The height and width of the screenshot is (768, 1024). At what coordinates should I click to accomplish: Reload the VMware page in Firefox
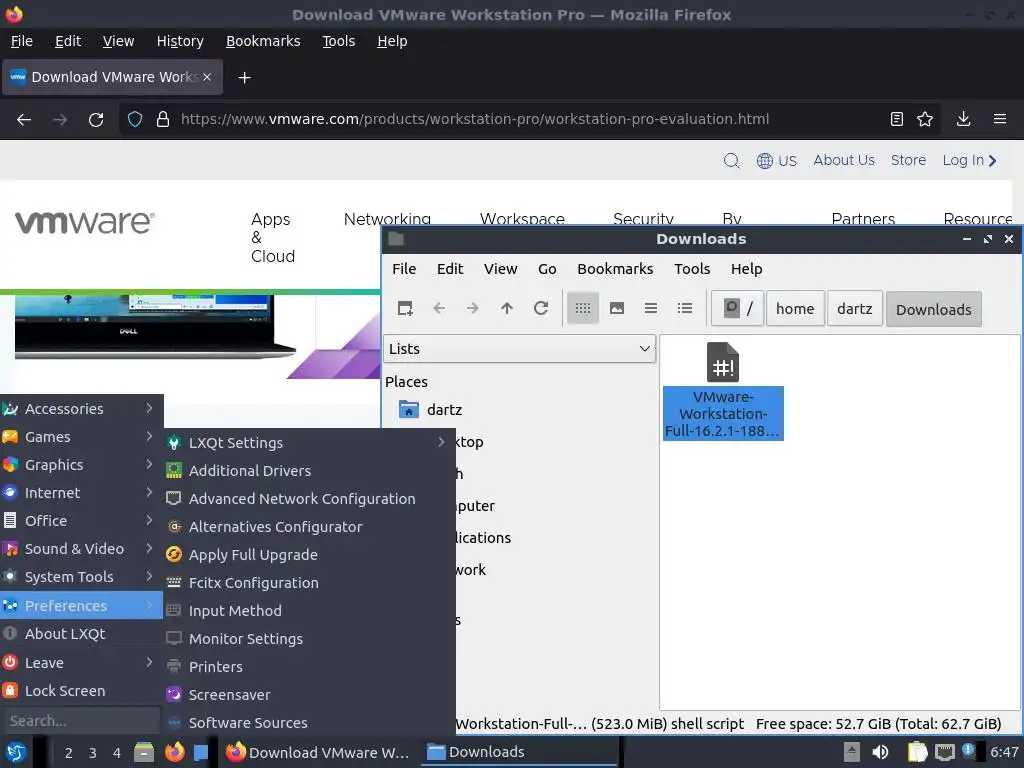click(x=96, y=120)
